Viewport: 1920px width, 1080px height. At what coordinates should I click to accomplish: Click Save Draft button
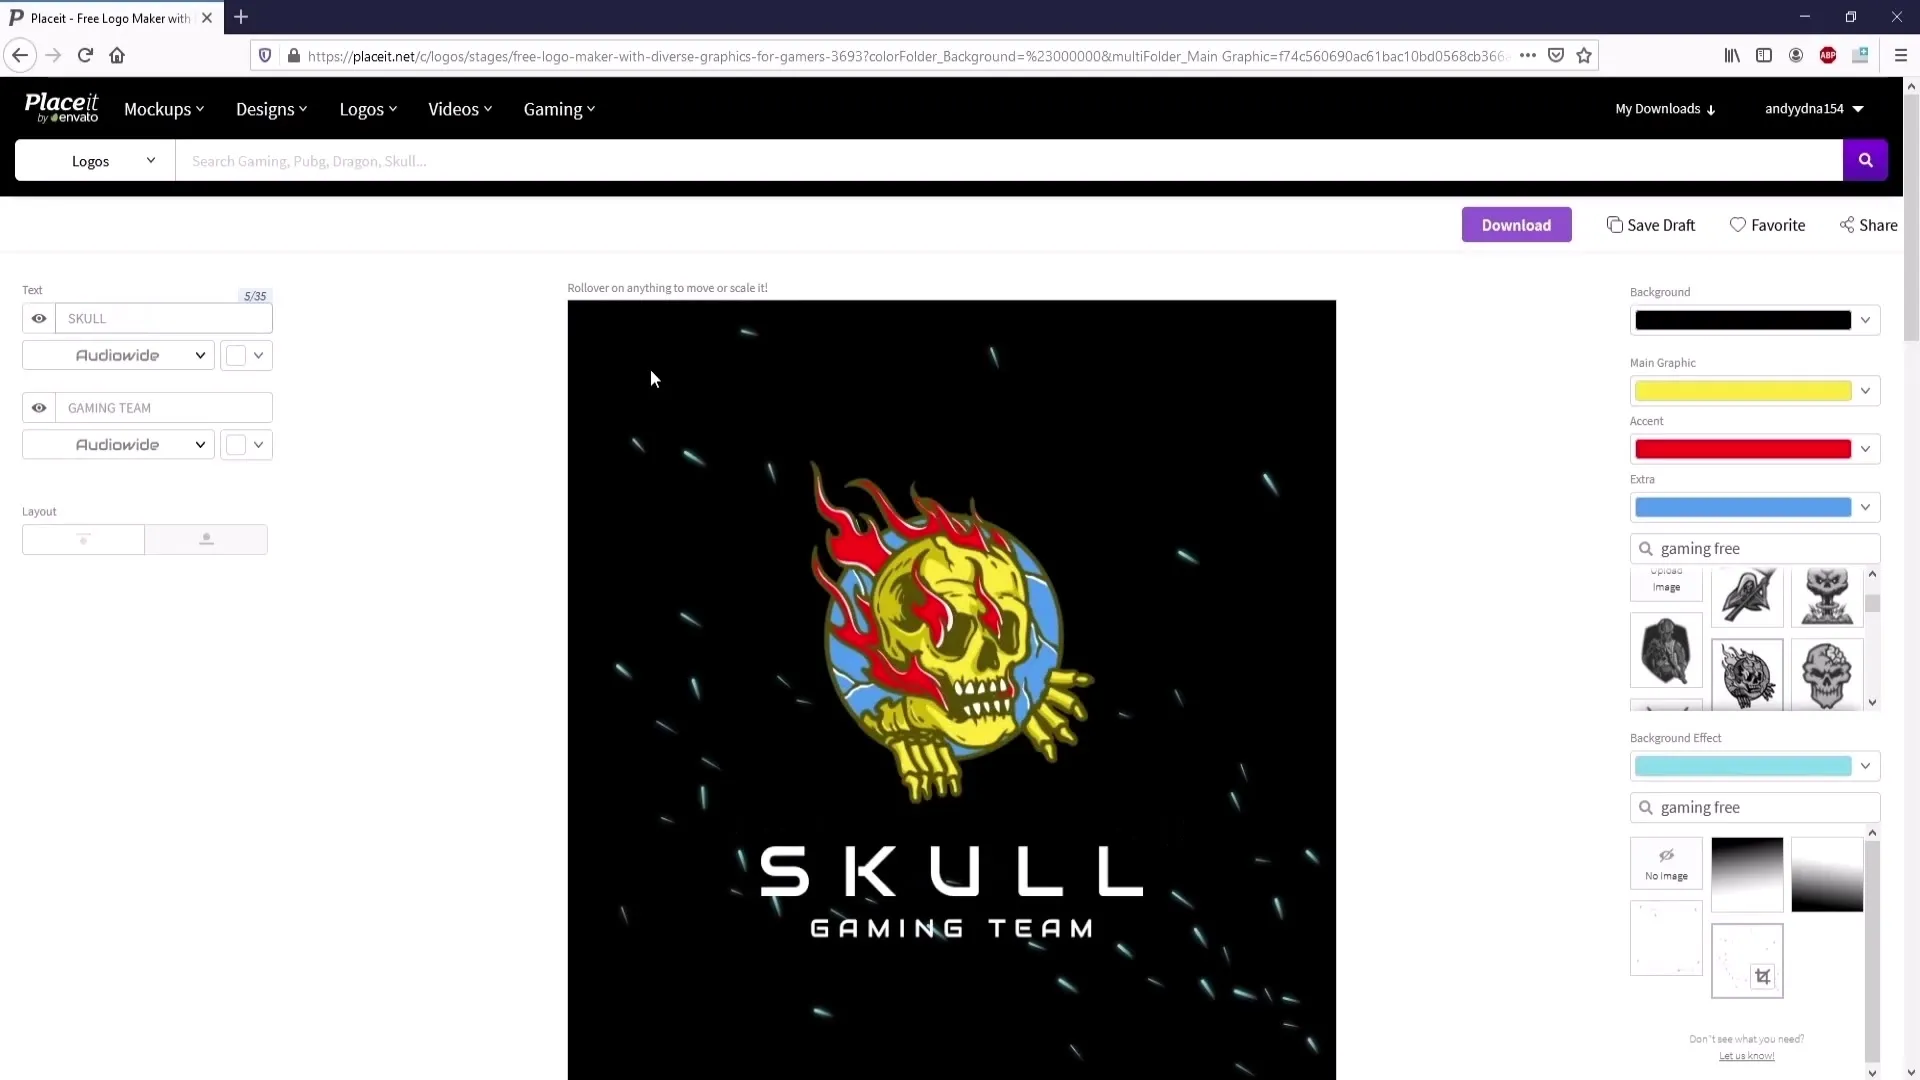pos(1652,224)
